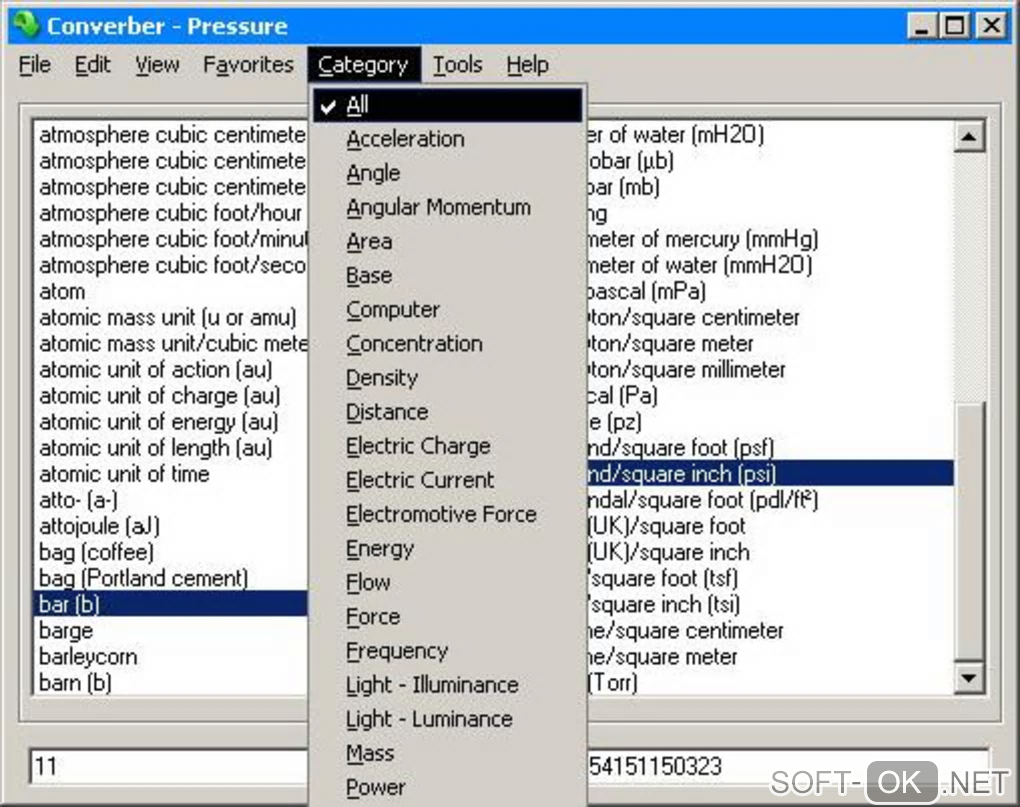
Task: Select 'bag (Portland cement)' unit
Action: pyautogui.click(x=170, y=578)
